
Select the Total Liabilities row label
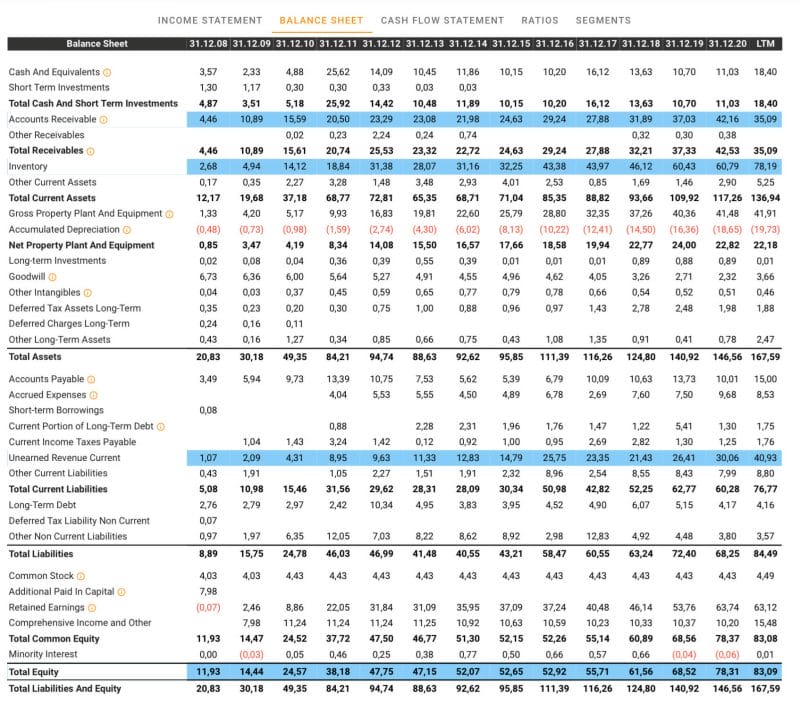[41, 554]
